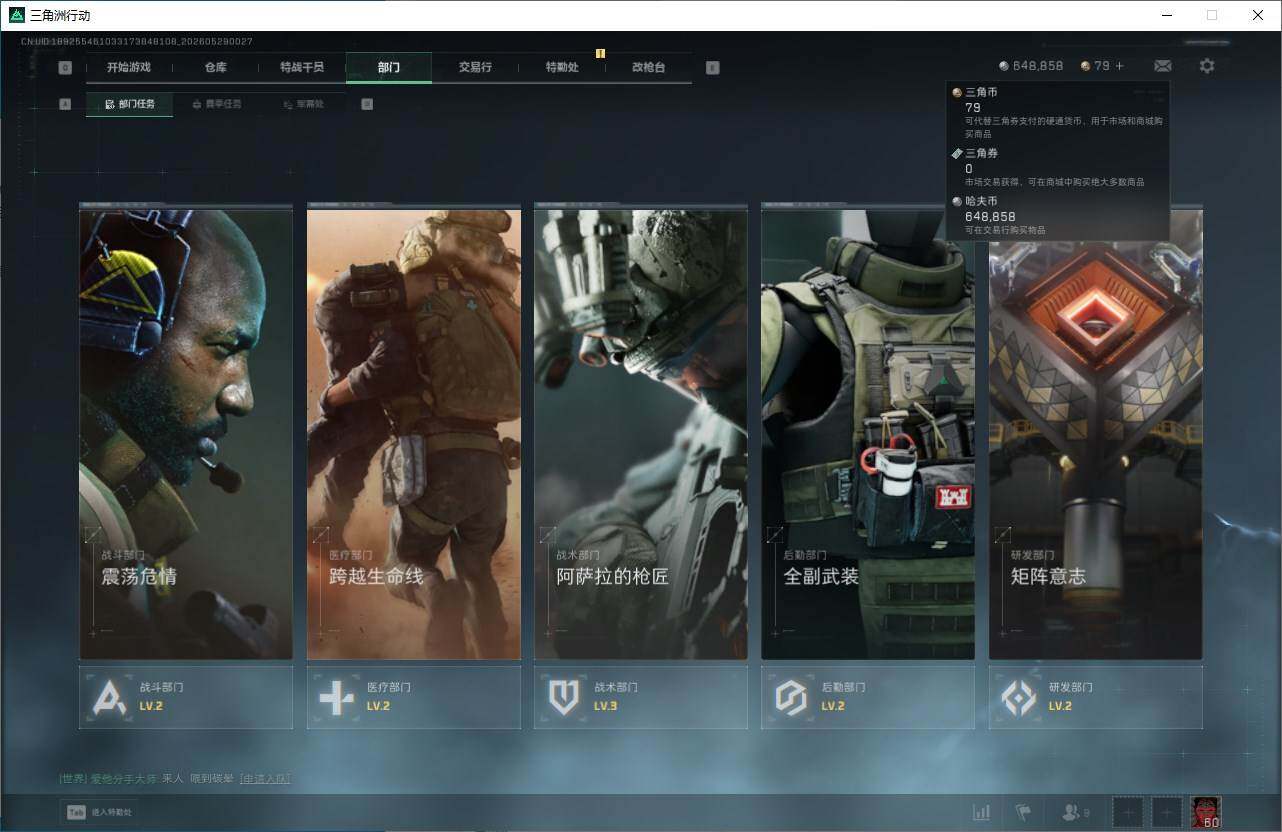The height and width of the screenshot is (832, 1282).
Task: Switch to the 特勤处 tab
Action: tap(562, 68)
